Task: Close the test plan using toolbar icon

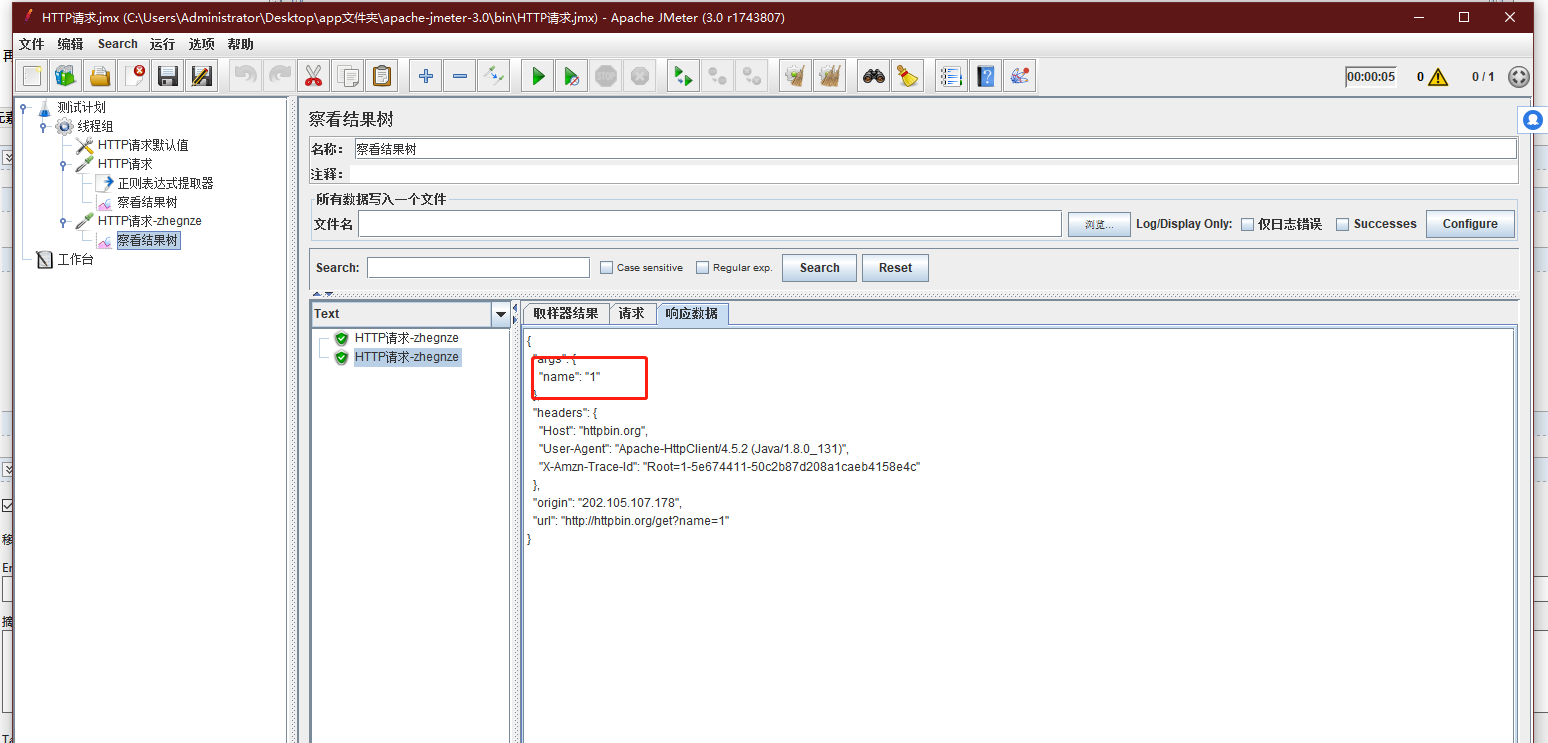Action: pyautogui.click(x=134, y=76)
